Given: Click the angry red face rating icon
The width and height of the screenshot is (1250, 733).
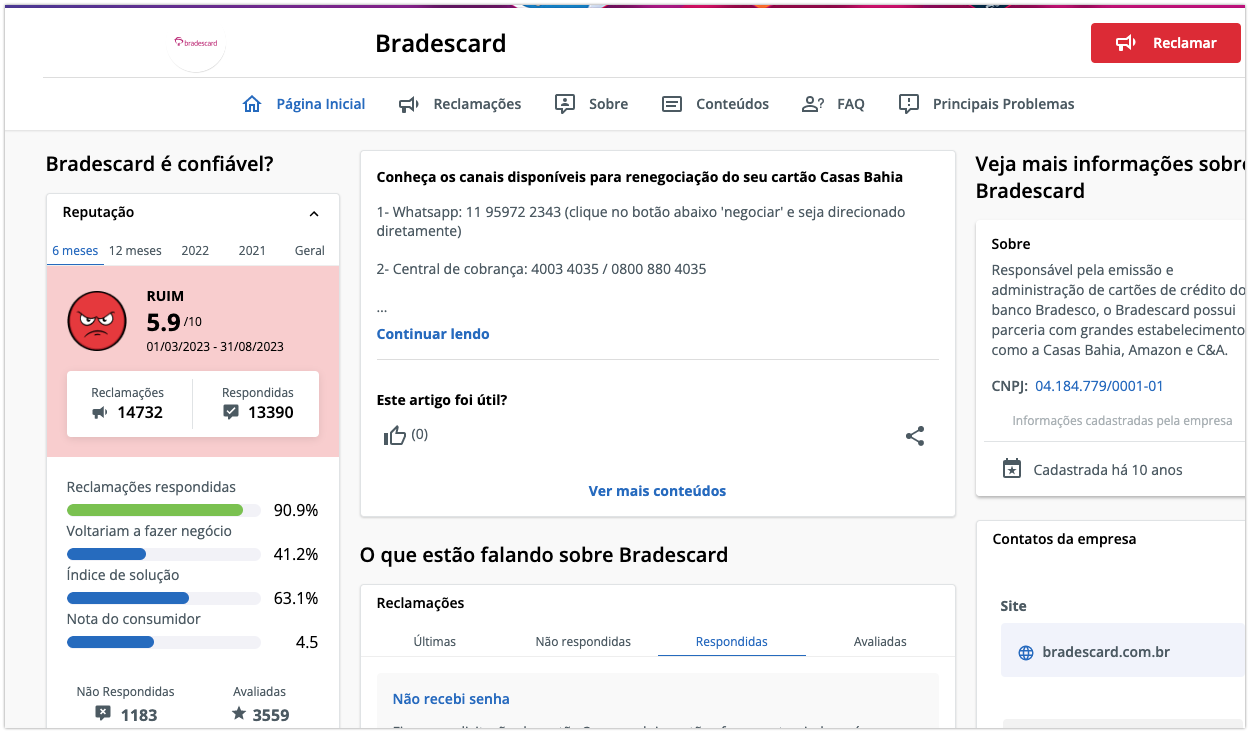Looking at the screenshot, I should tap(97, 321).
